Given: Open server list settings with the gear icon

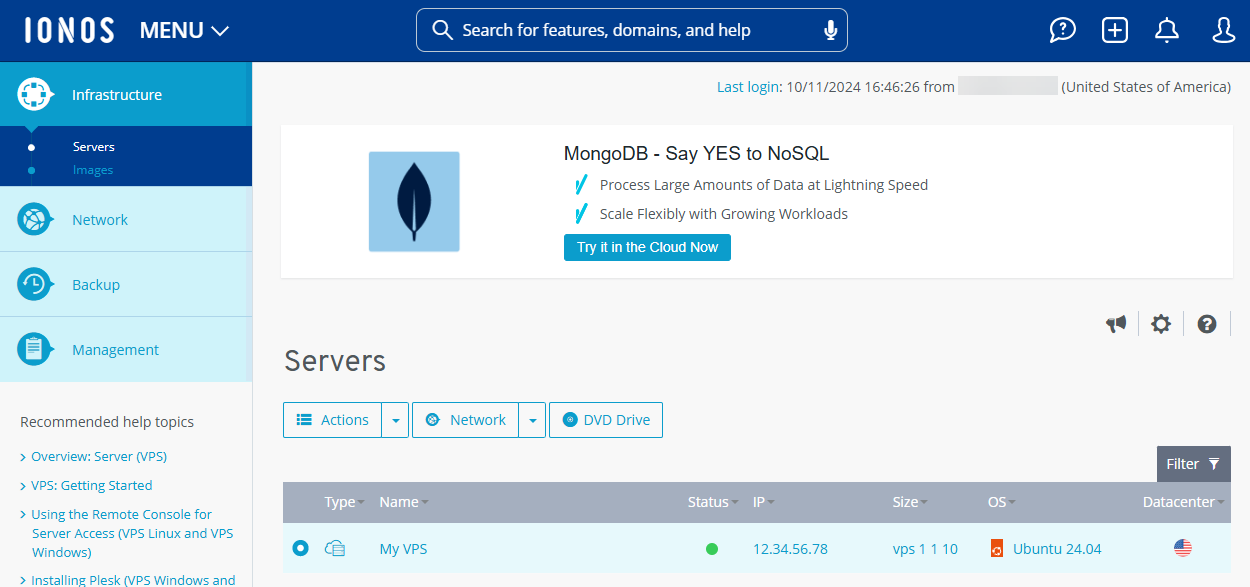Looking at the screenshot, I should coord(1160,323).
